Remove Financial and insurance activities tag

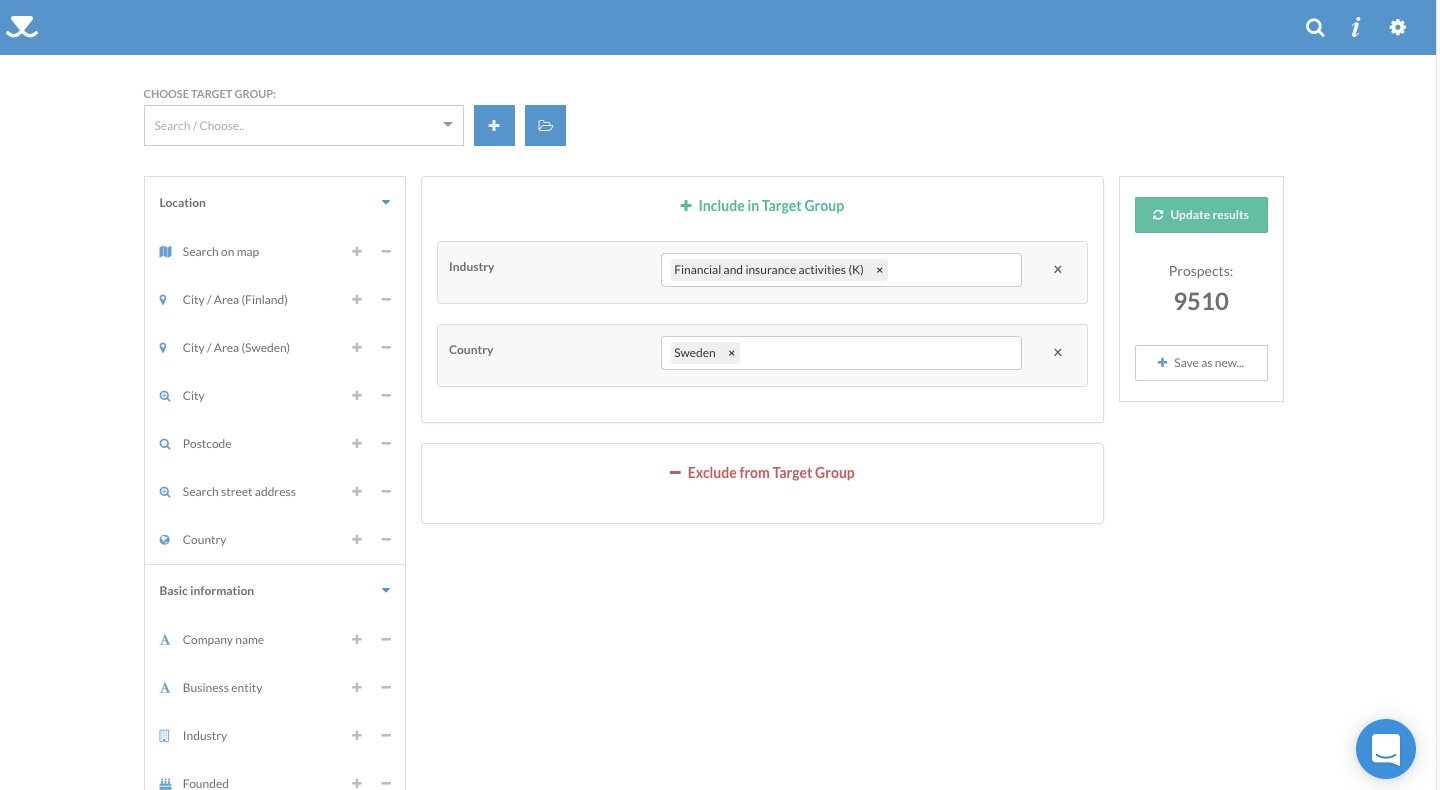[879, 270]
